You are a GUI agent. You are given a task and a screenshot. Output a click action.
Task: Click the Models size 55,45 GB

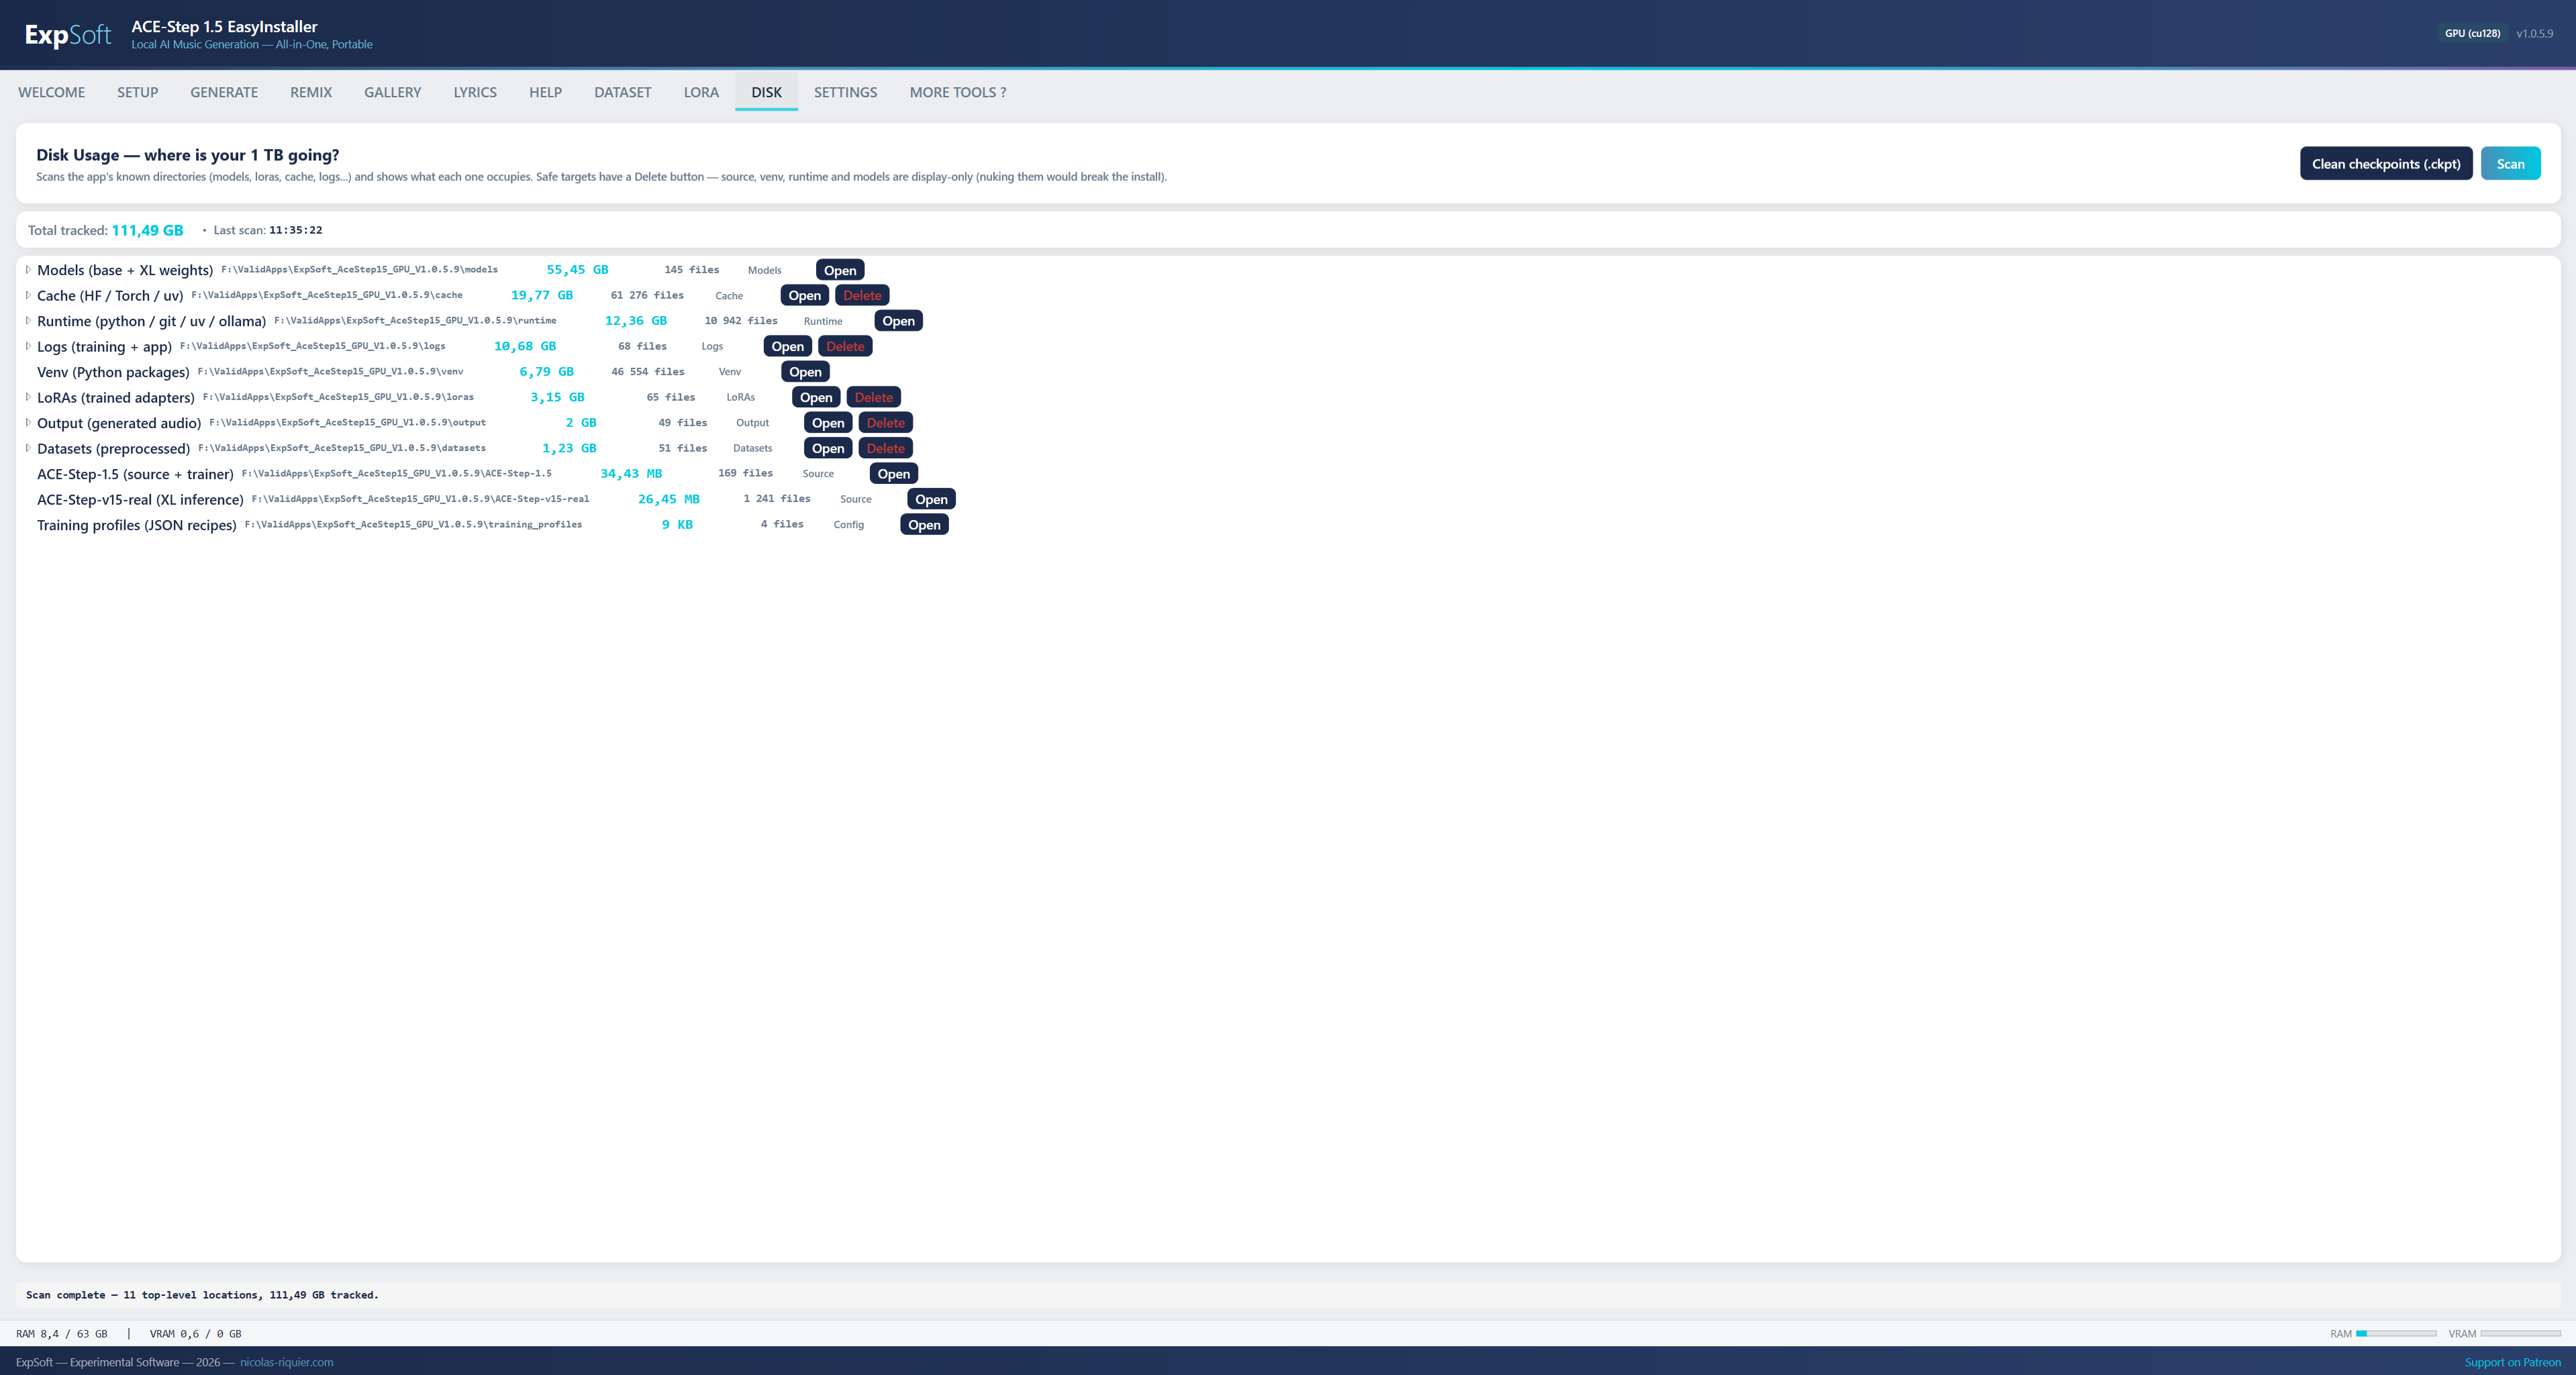coord(577,270)
